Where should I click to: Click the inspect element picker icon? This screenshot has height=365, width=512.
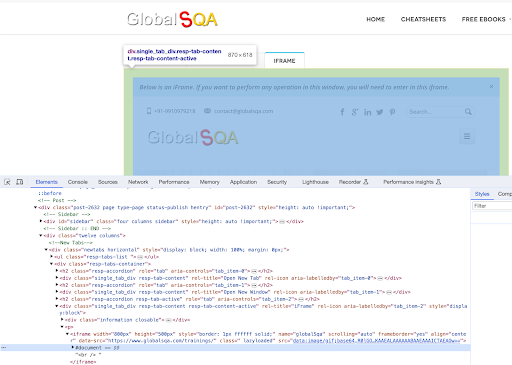[7, 182]
